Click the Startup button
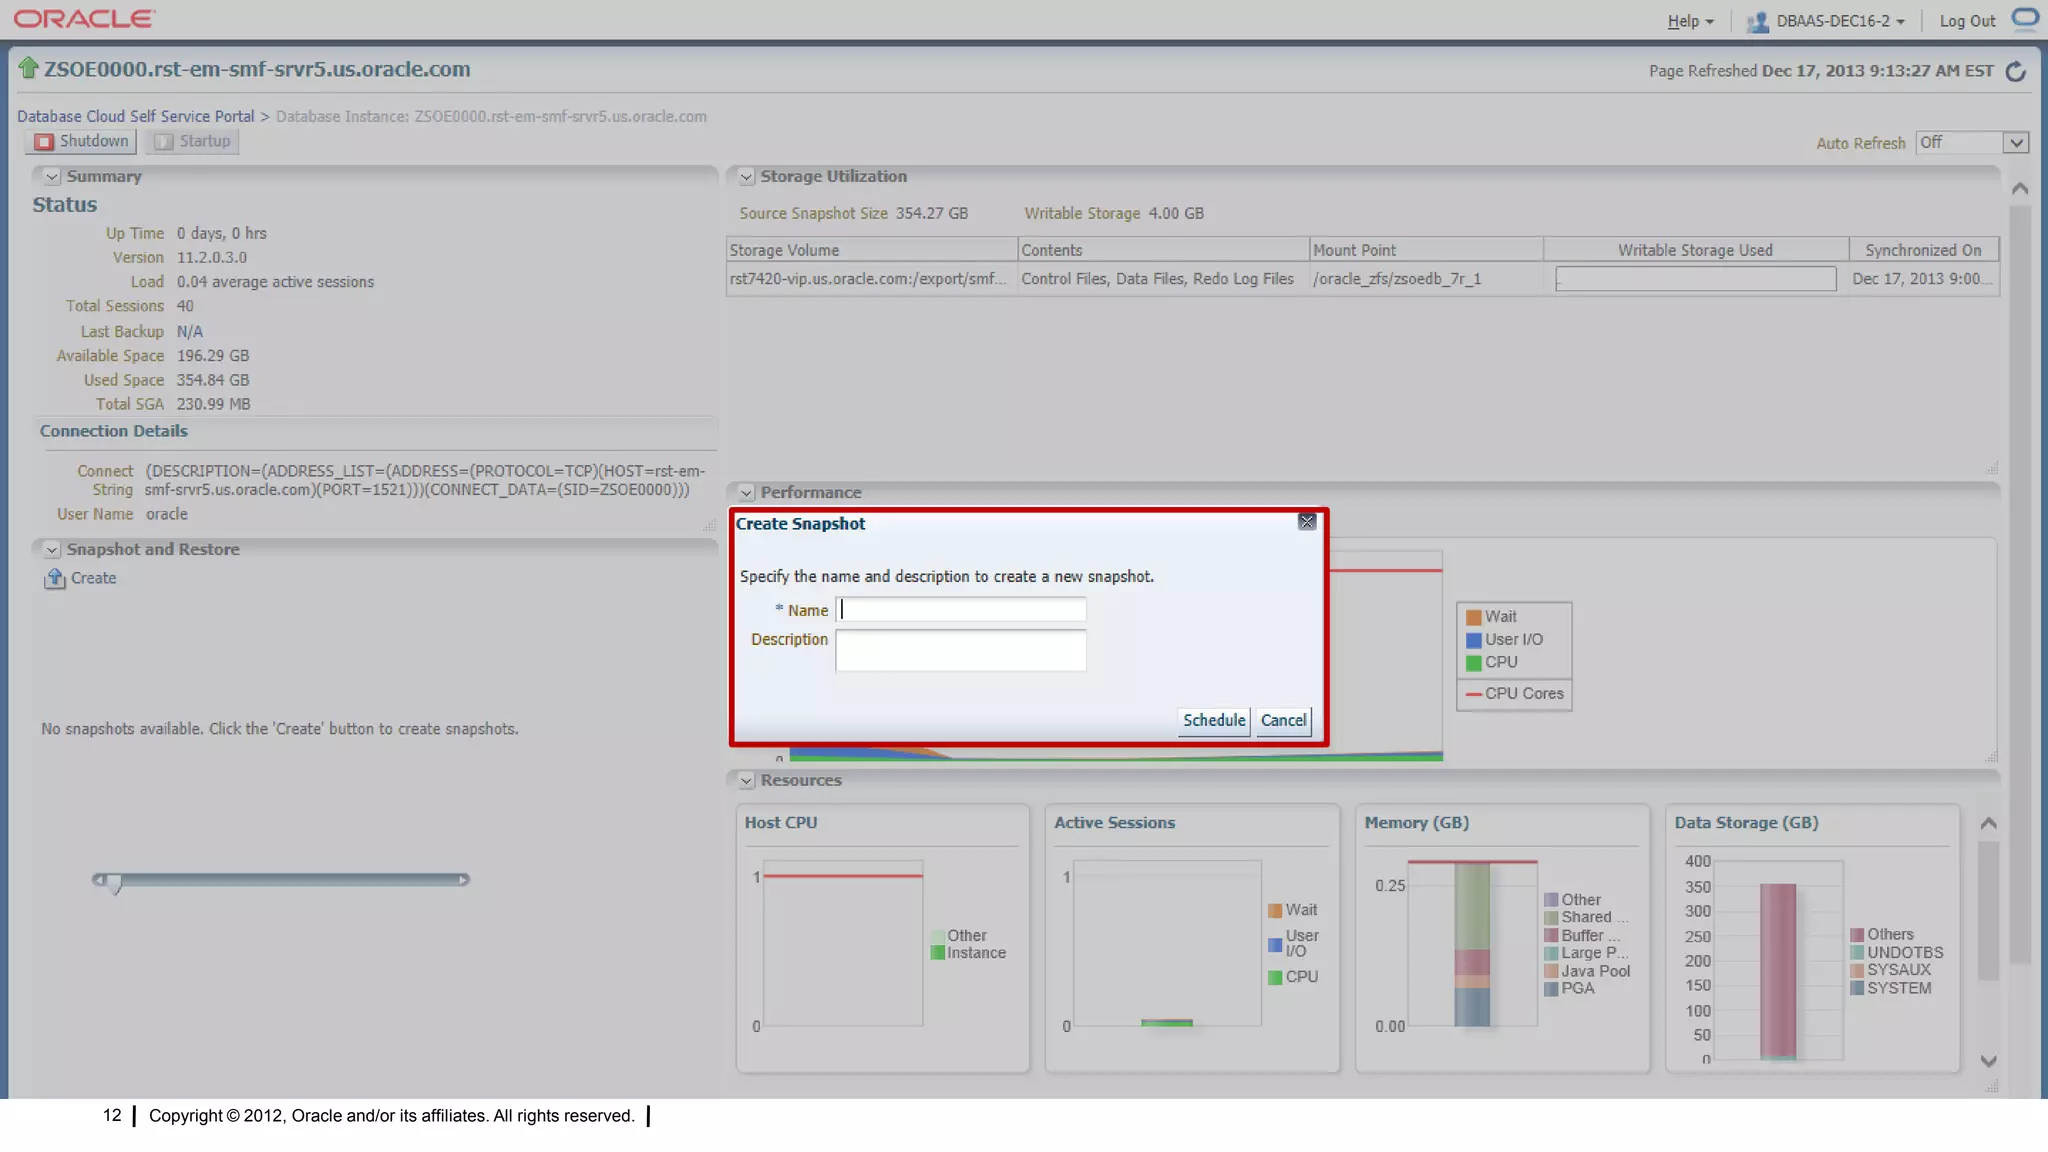Viewport: 2048px width, 1152px height. tap(192, 141)
